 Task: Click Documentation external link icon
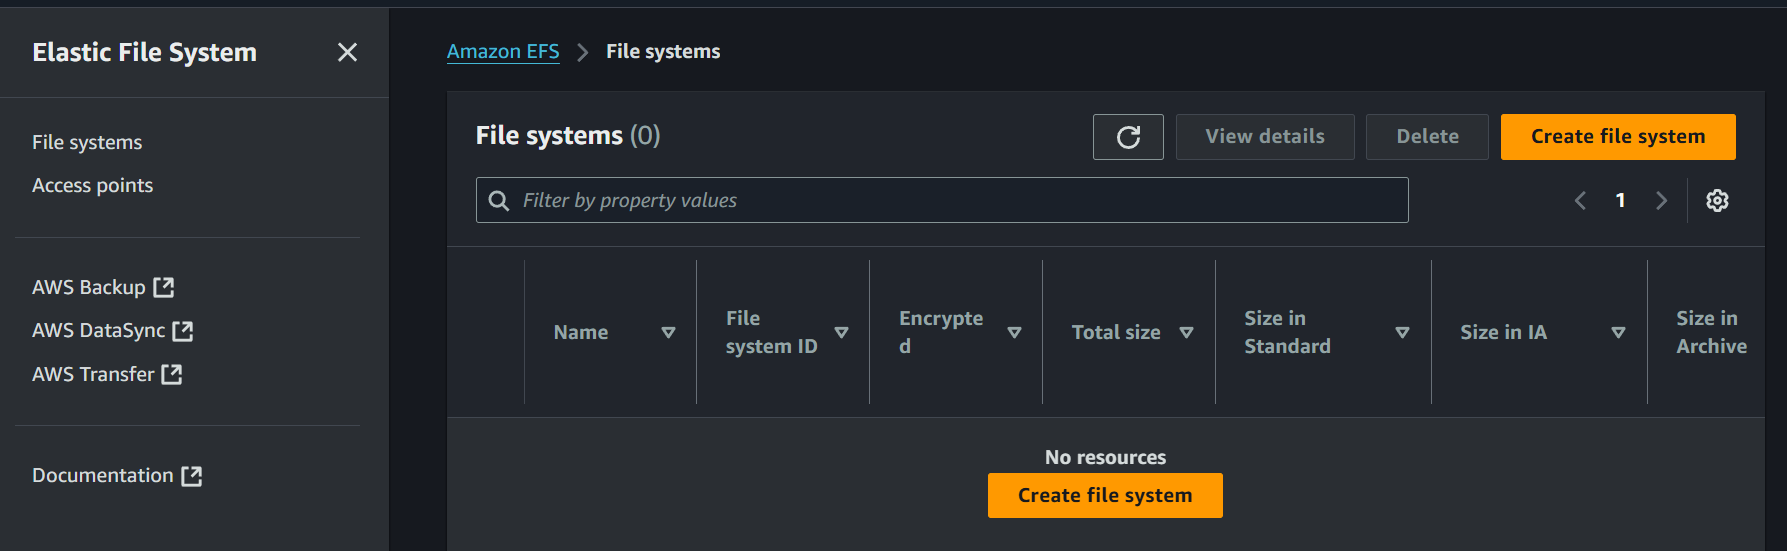click(x=192, y=476)
